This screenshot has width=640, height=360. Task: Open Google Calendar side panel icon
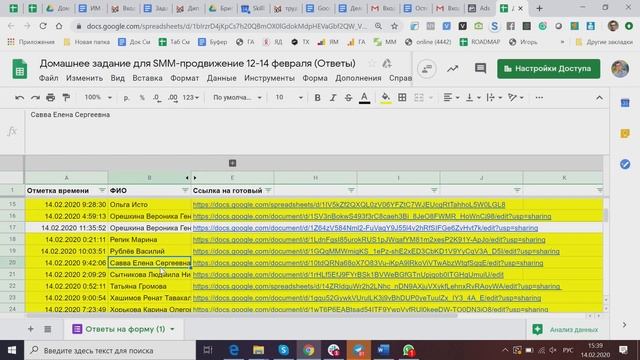pyautogui.click(x=625, y=103)
